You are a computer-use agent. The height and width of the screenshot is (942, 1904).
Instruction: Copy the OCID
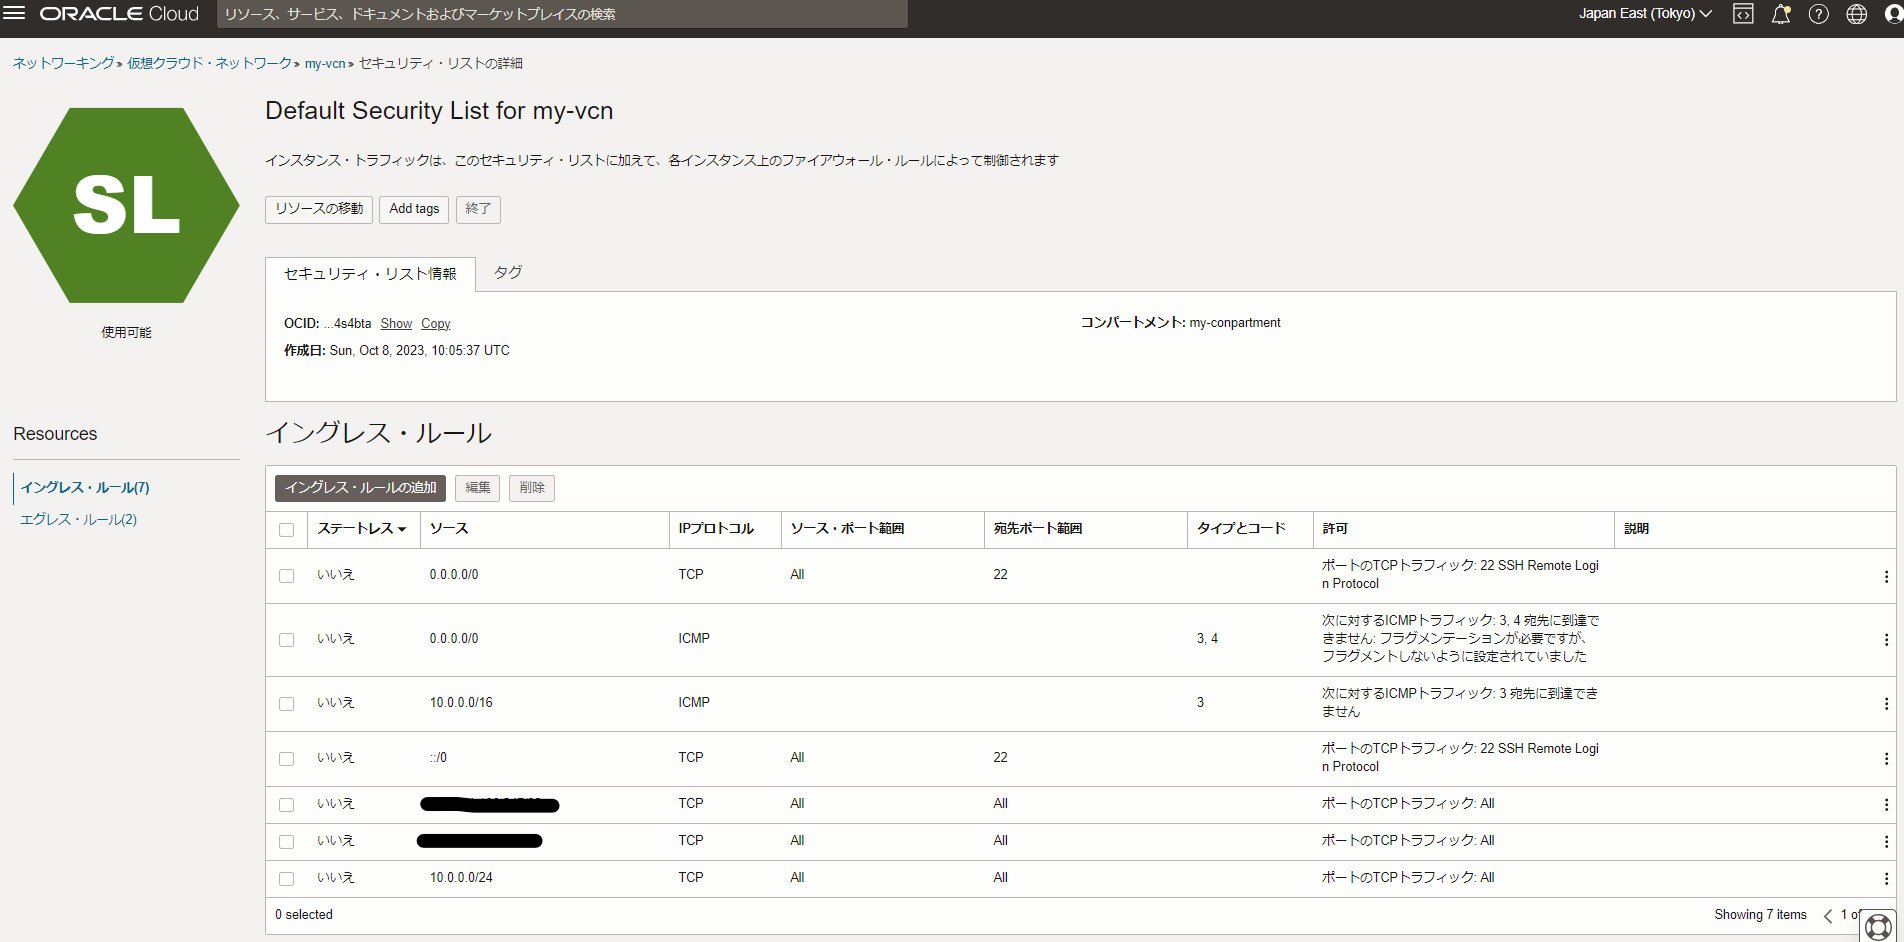(436, 324)
